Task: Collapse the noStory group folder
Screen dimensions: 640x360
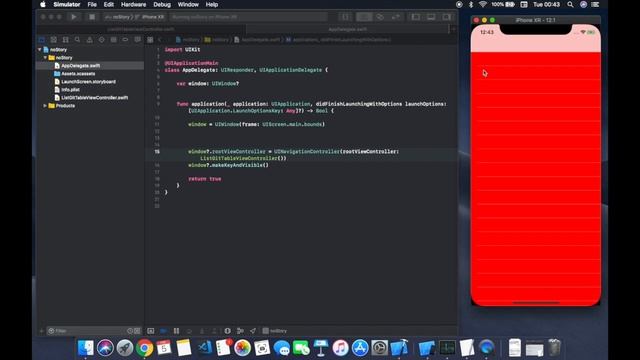Action: tap(45, 58)
